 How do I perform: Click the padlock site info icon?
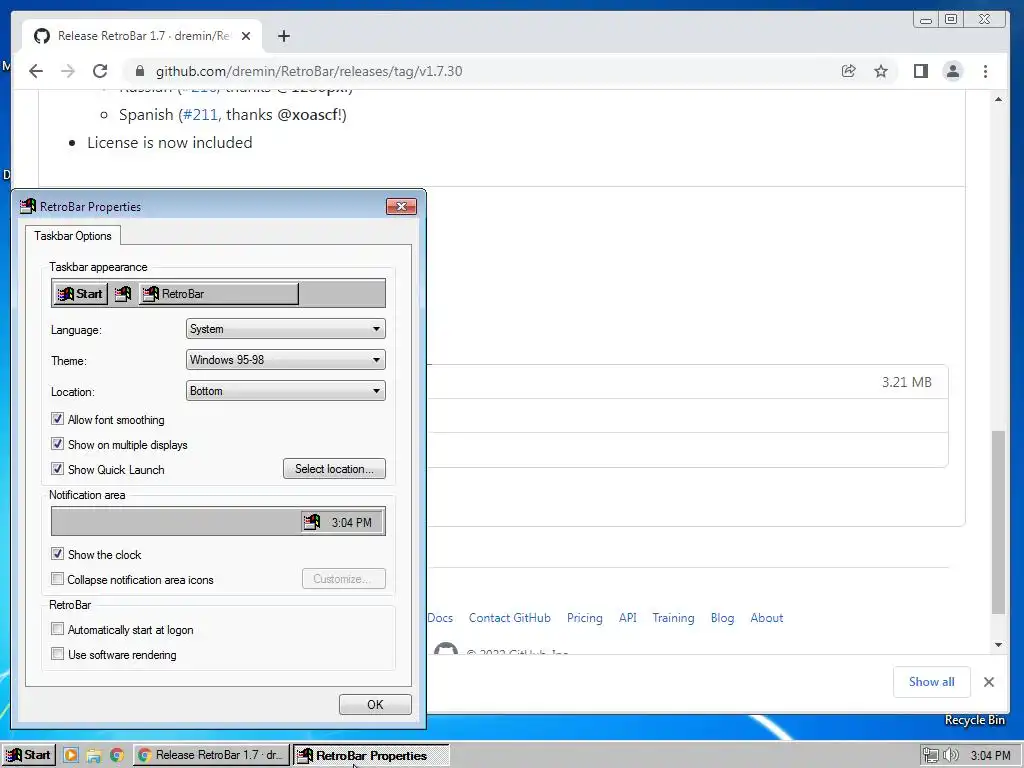[139, 71]
